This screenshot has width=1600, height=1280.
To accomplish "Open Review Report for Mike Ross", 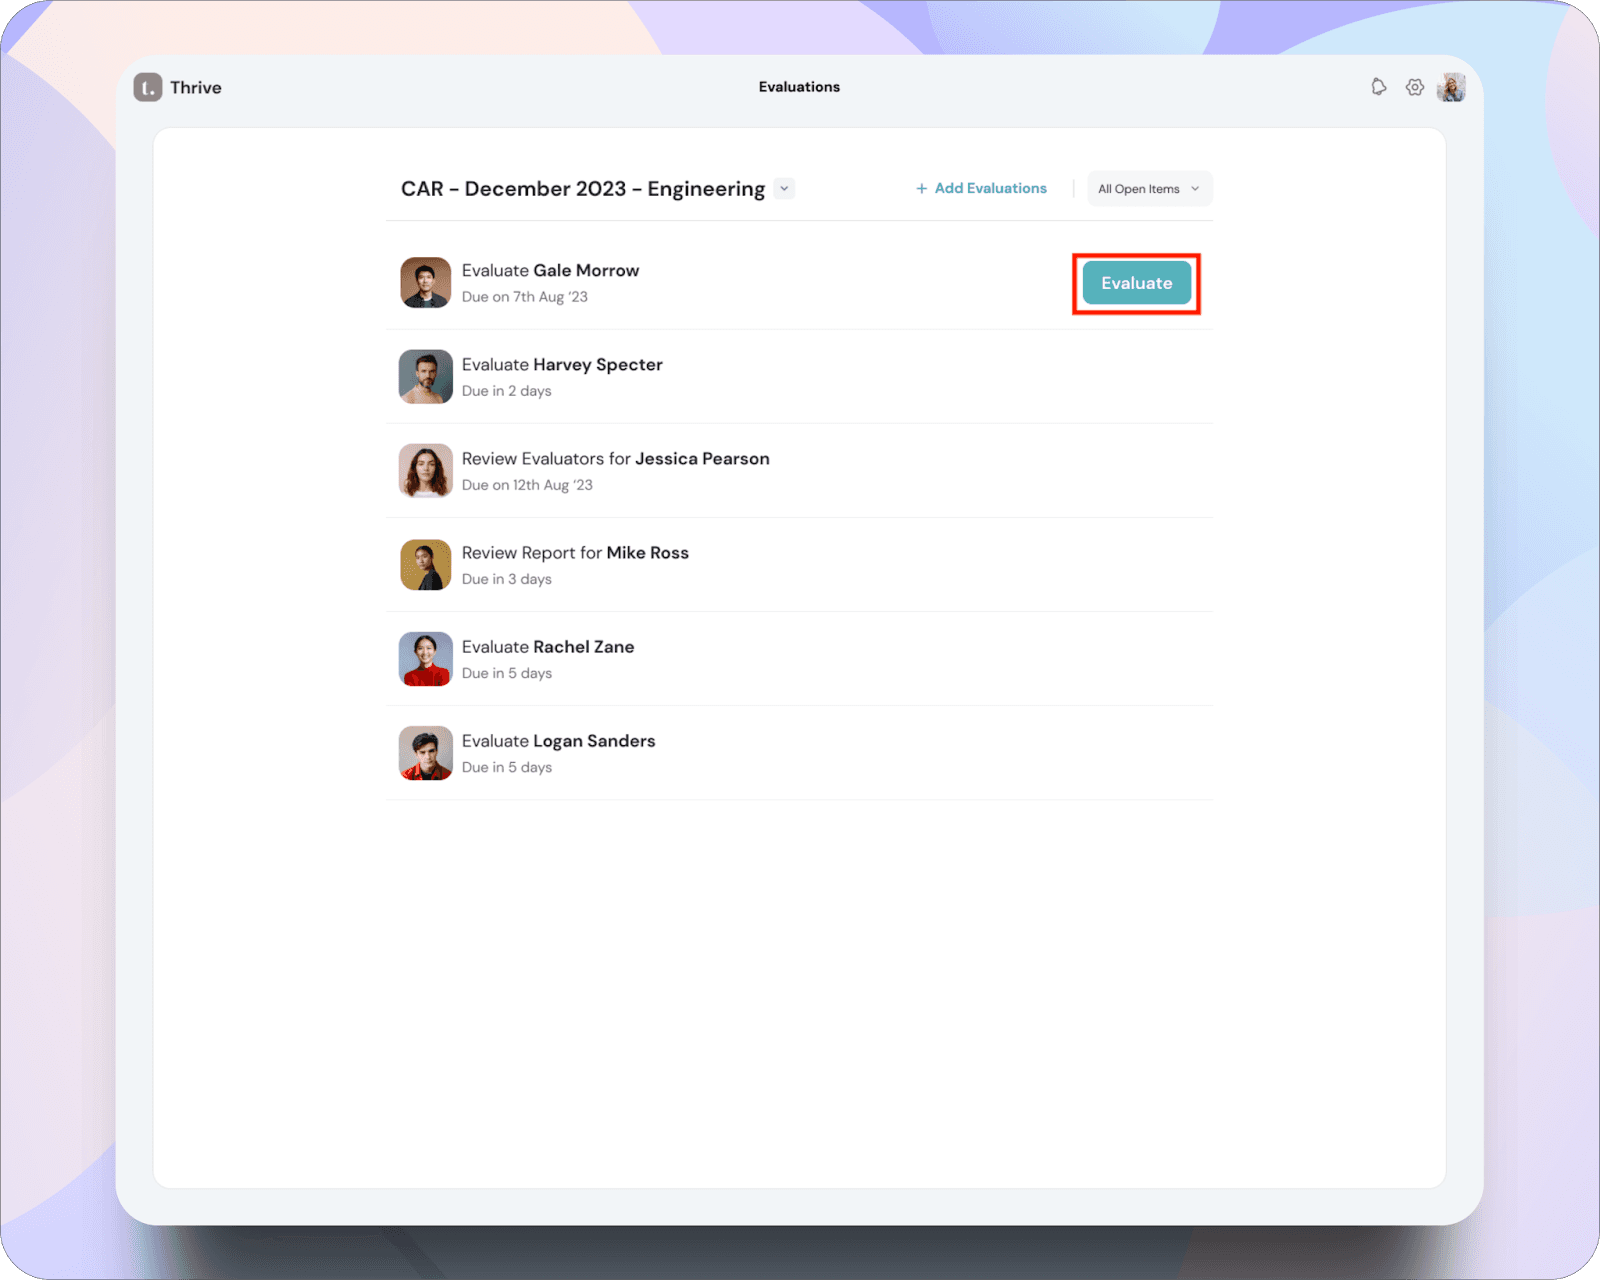I will tap(575, 553).
